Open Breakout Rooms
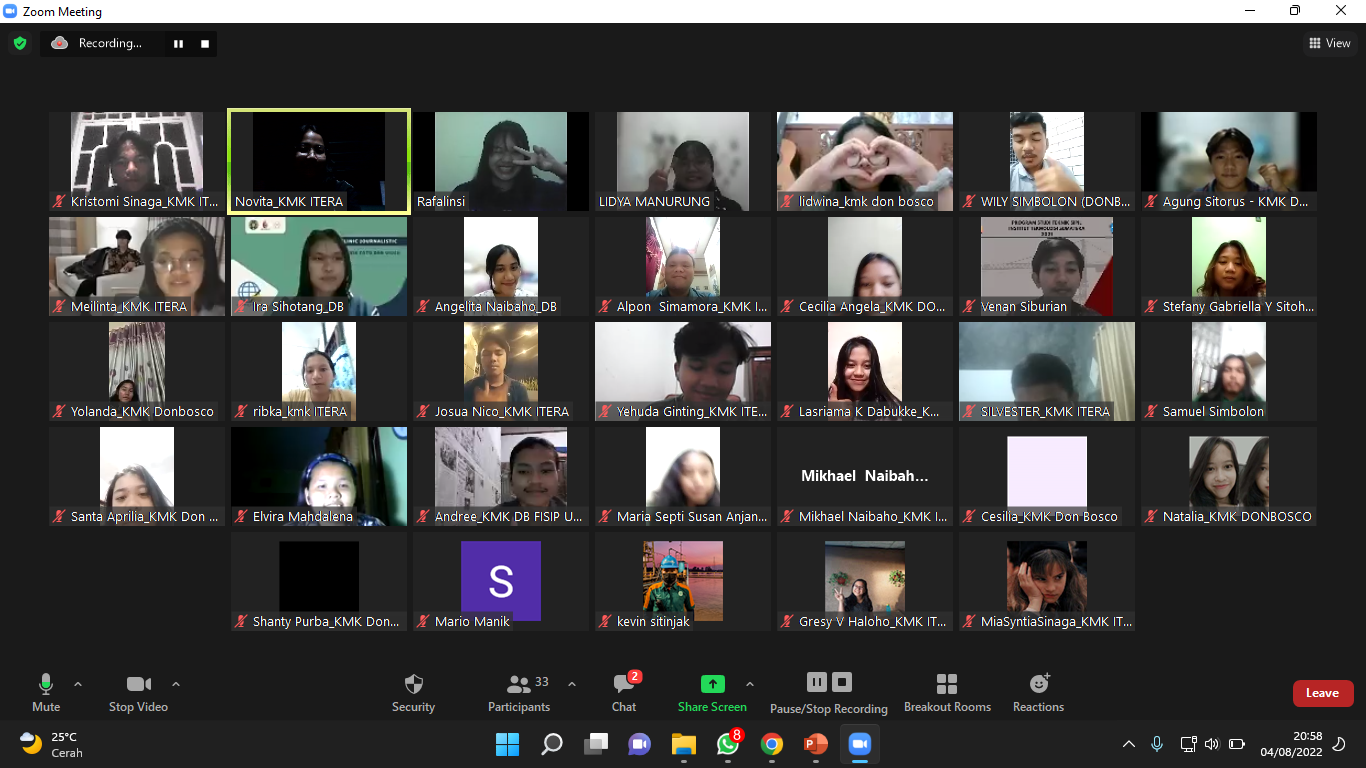1366x768 pixels. (x=946, y=692)
